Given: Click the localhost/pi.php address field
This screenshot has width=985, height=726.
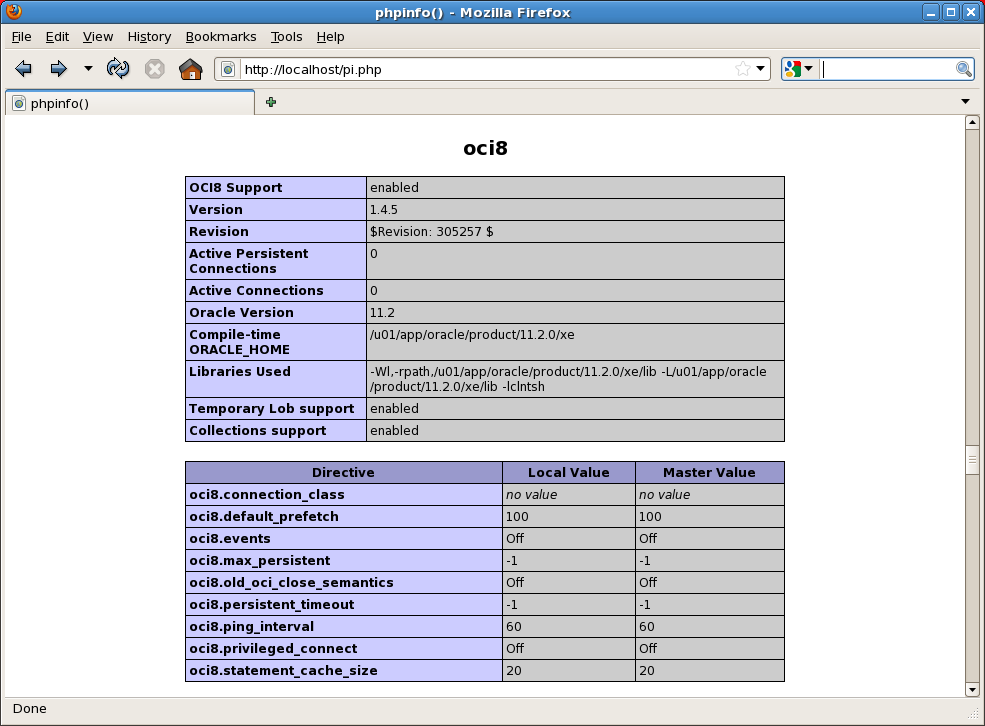Looking at the screenshot, I should (480, 69).
